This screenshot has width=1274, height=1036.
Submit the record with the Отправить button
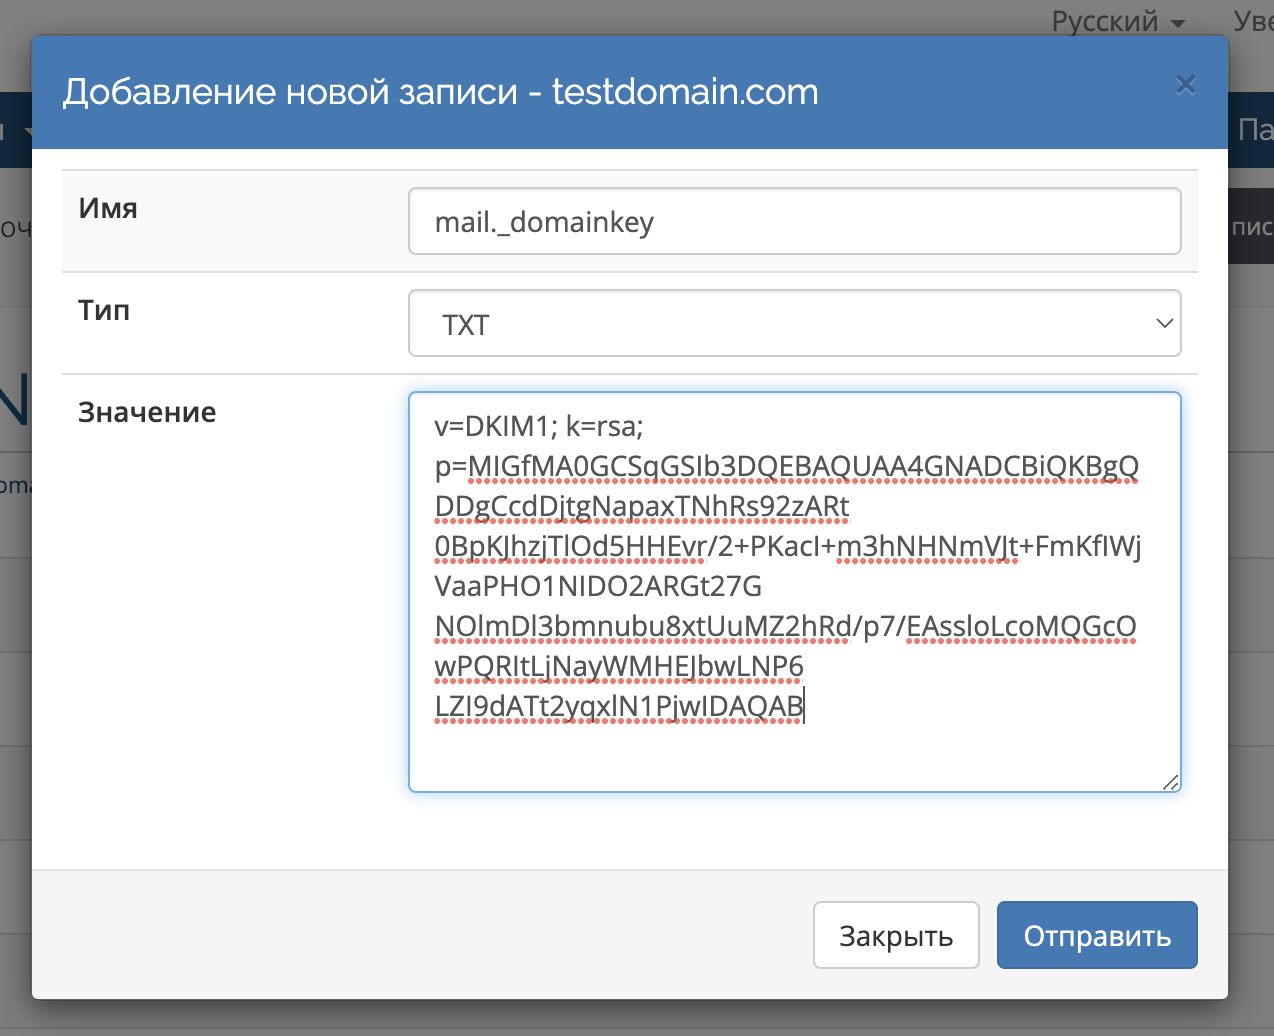[x=1096, y=935]
